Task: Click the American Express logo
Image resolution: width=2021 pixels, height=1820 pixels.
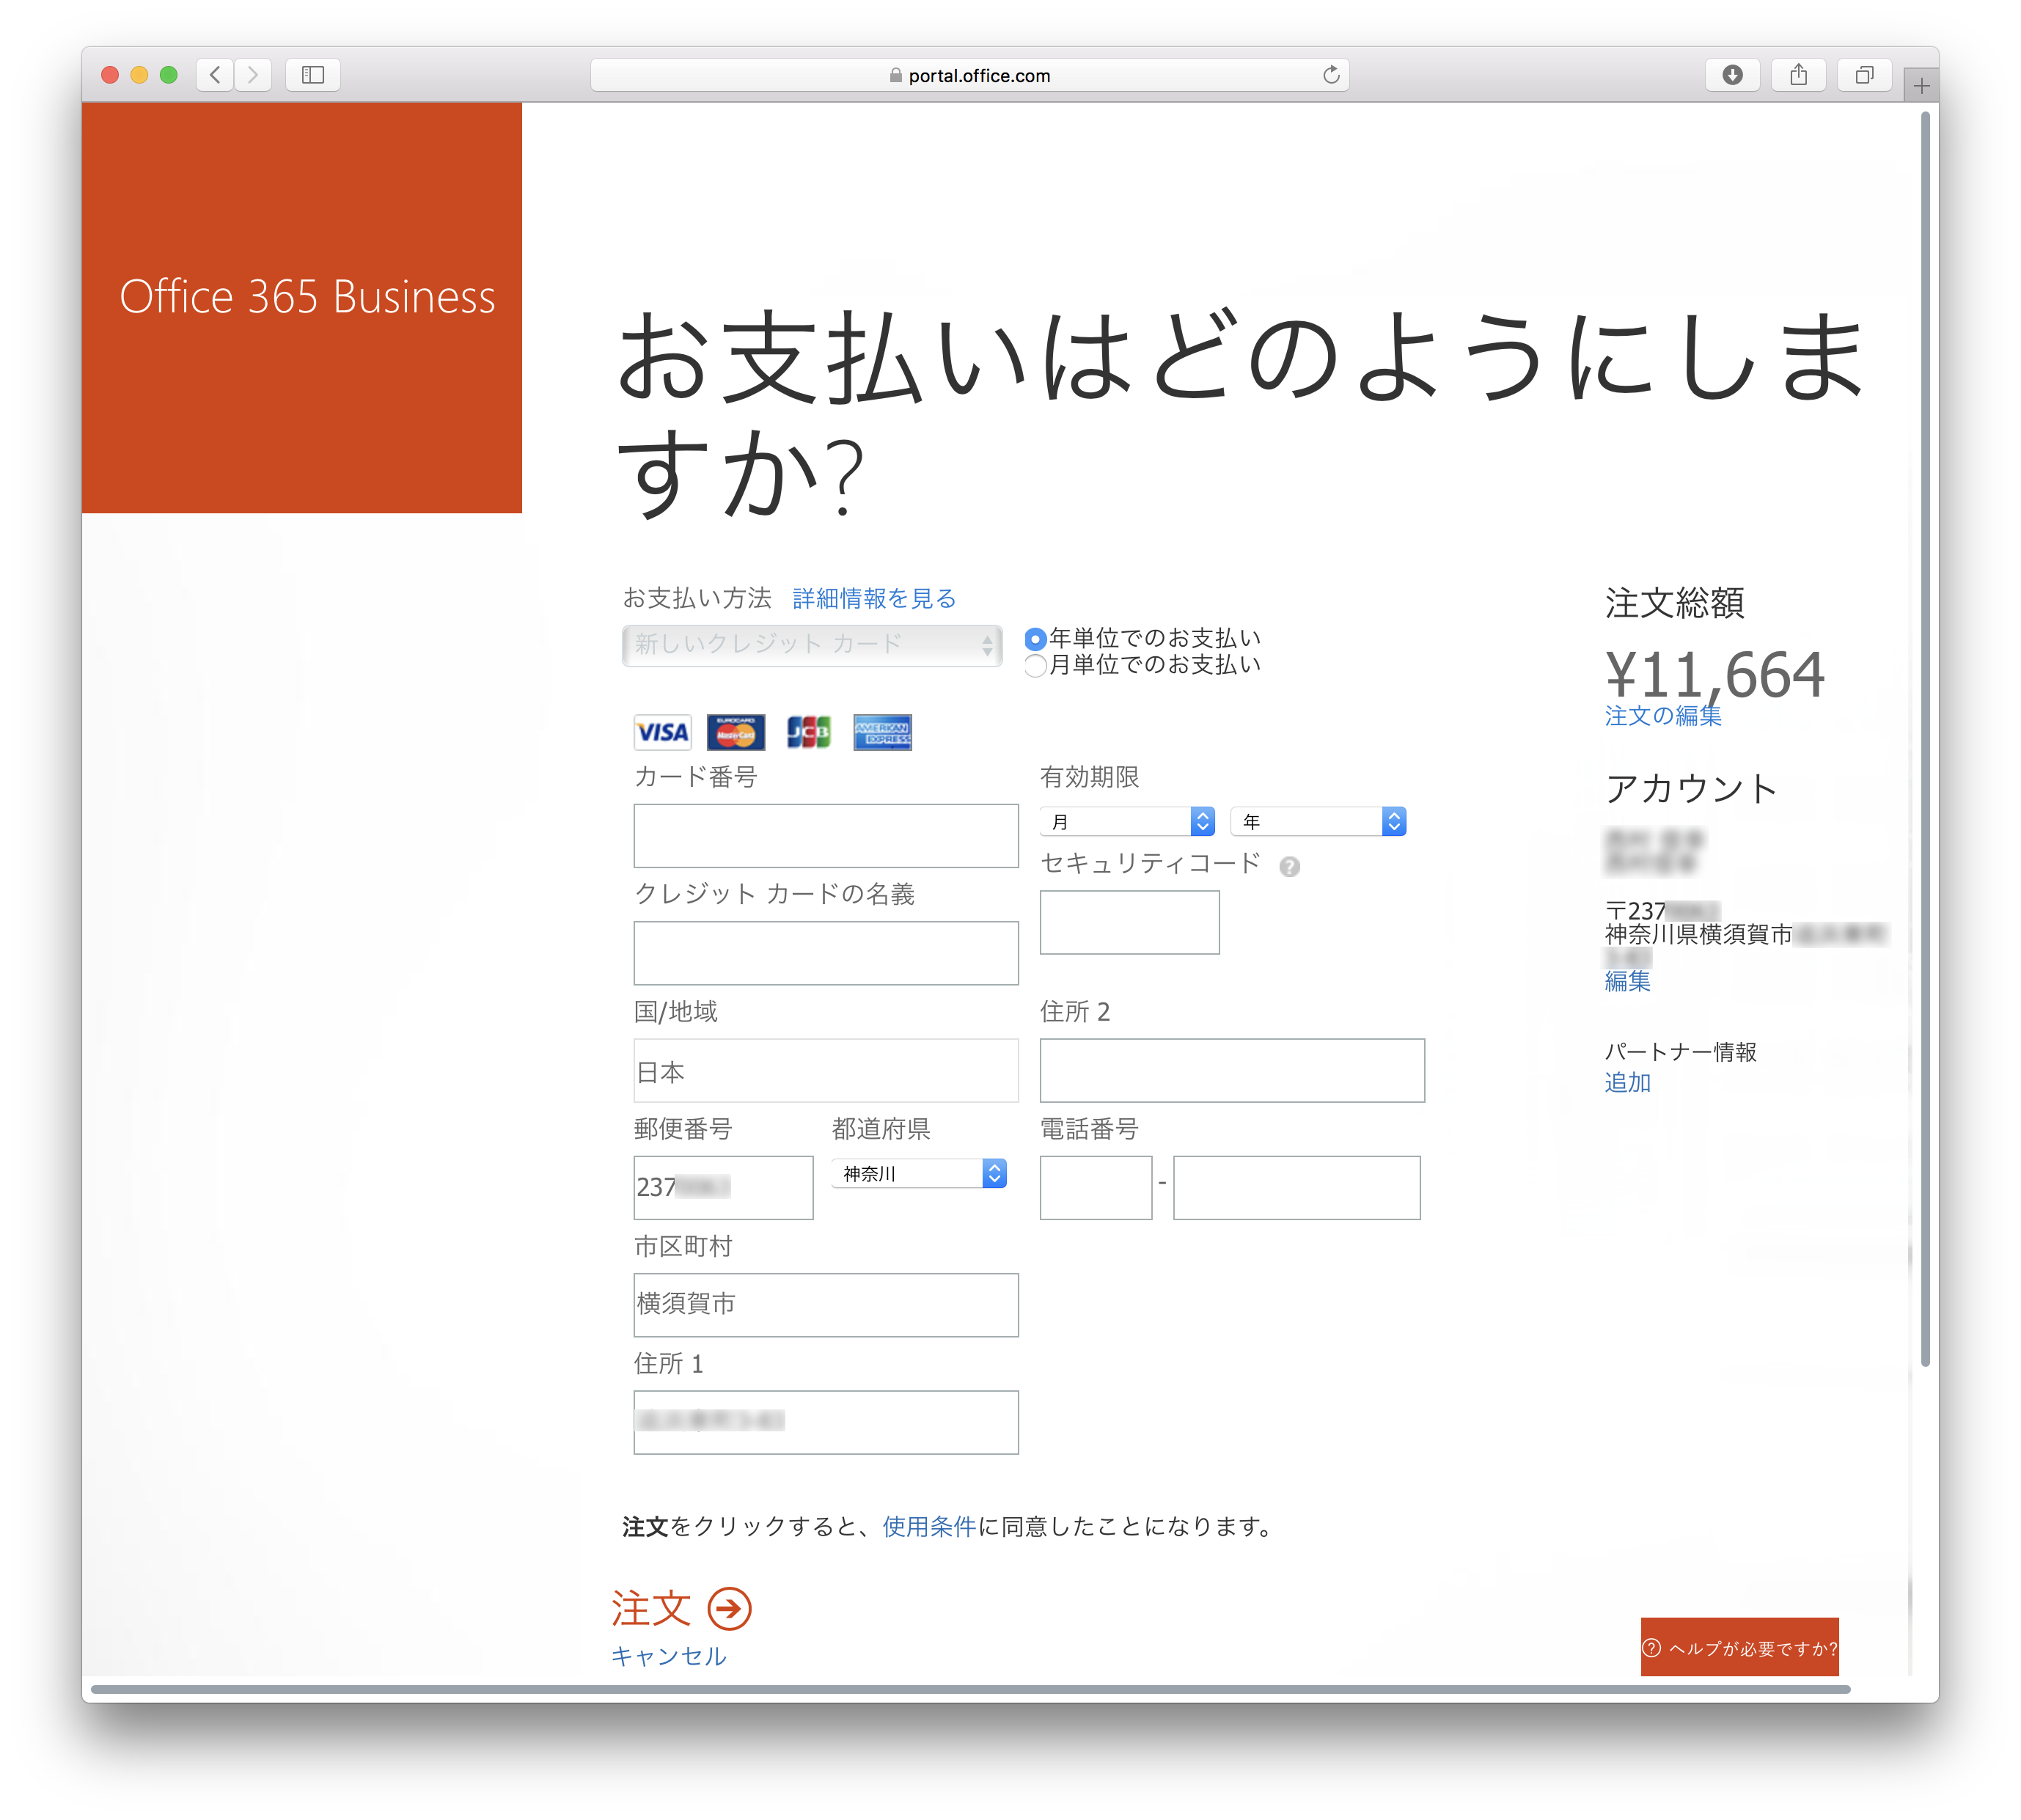Action: 882,732
